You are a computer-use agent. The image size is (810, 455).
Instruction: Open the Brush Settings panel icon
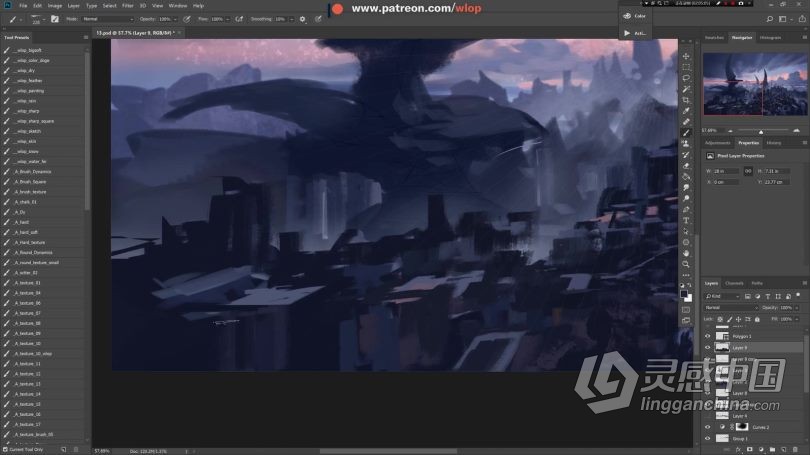point(55,19)
